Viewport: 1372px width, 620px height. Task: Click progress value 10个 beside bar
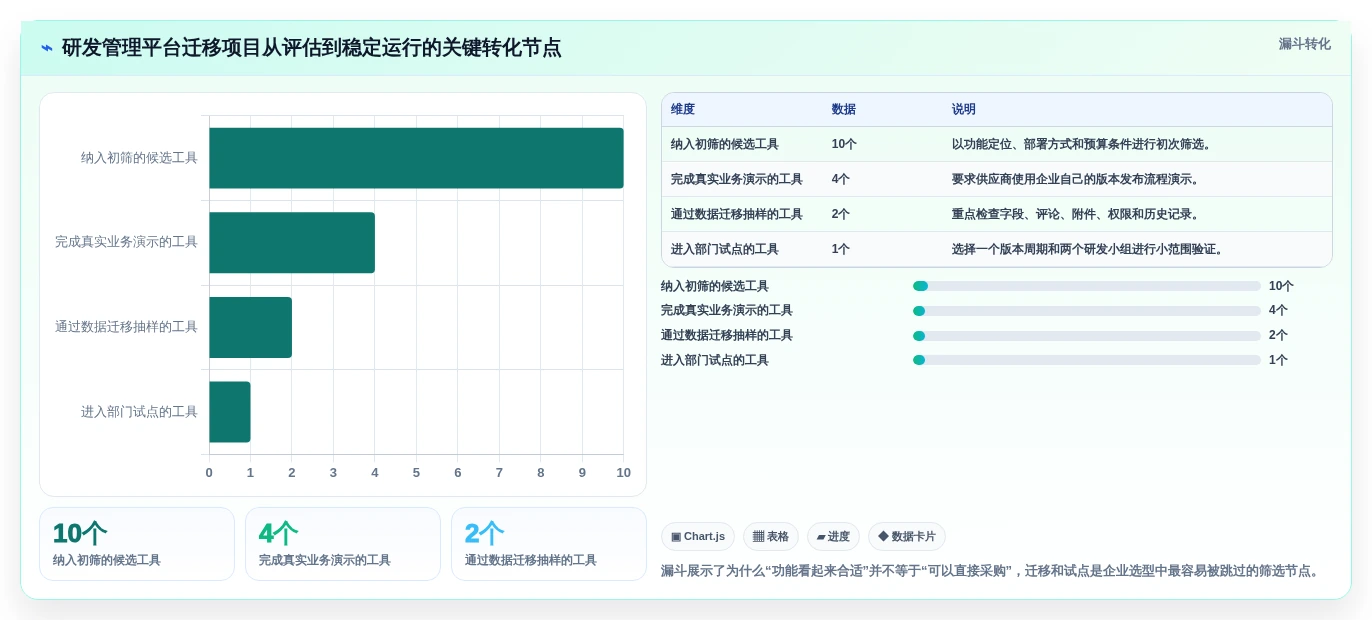click(x=1281, y=286)
